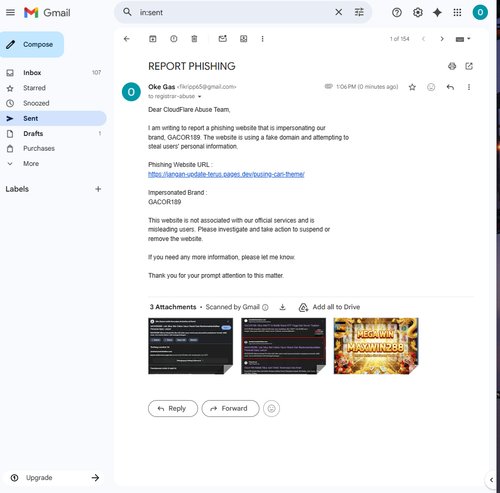Go to the older conversation arrow
This screenshot has height=493, width=500.
click(442, 39)
